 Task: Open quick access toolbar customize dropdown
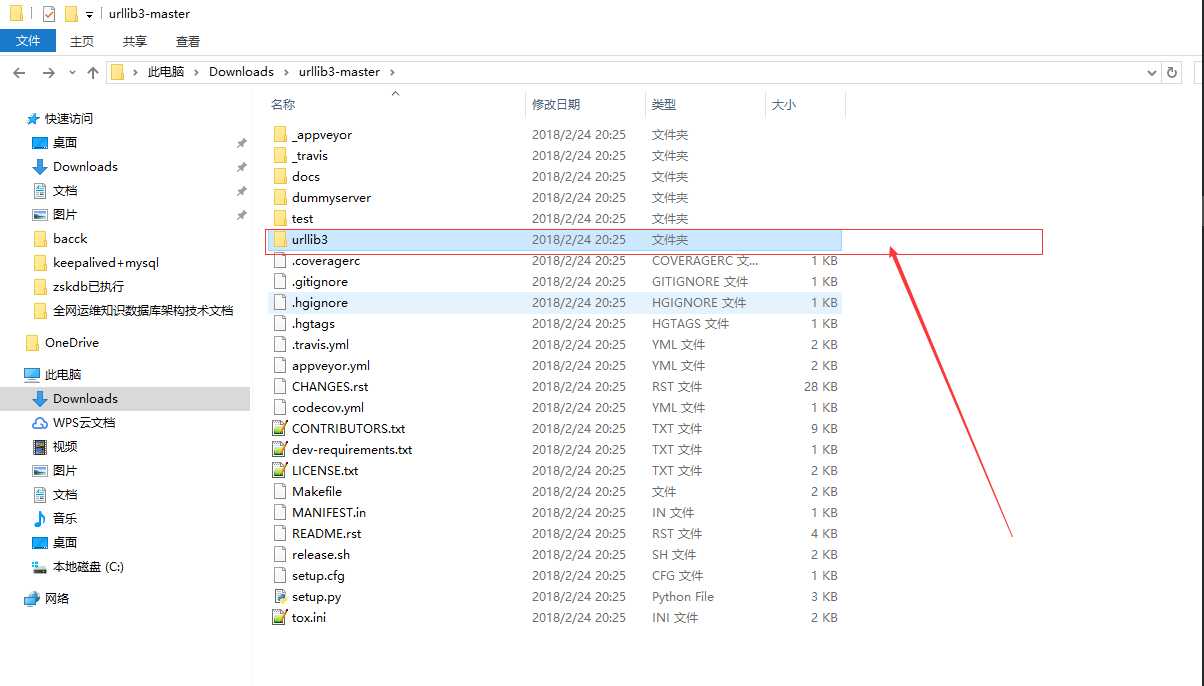tap(89, 15)
